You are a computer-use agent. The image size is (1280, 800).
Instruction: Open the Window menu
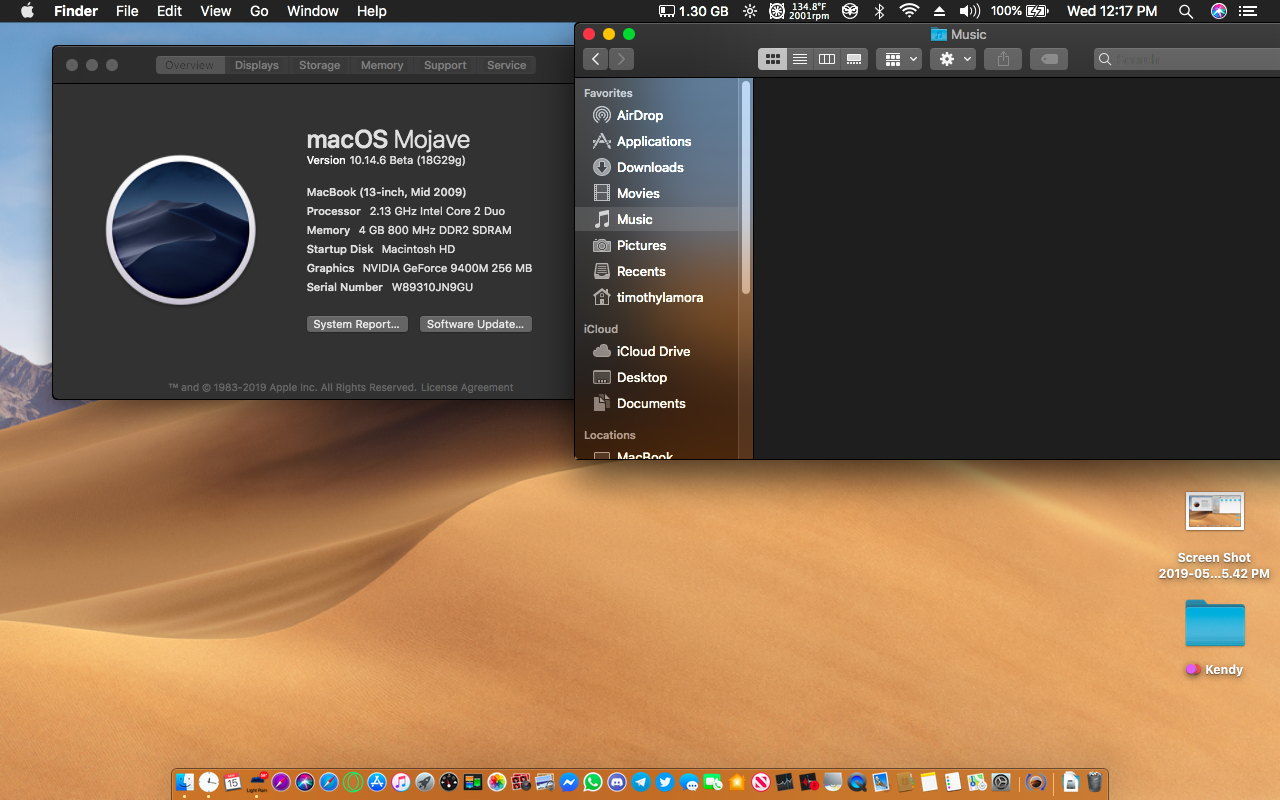point(313,11)
